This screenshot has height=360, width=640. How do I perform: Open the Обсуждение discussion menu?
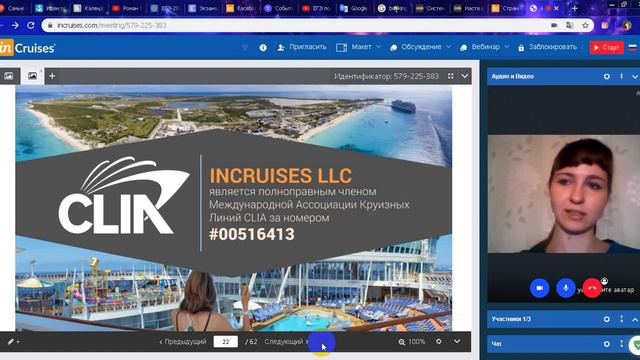pos(420,47)
